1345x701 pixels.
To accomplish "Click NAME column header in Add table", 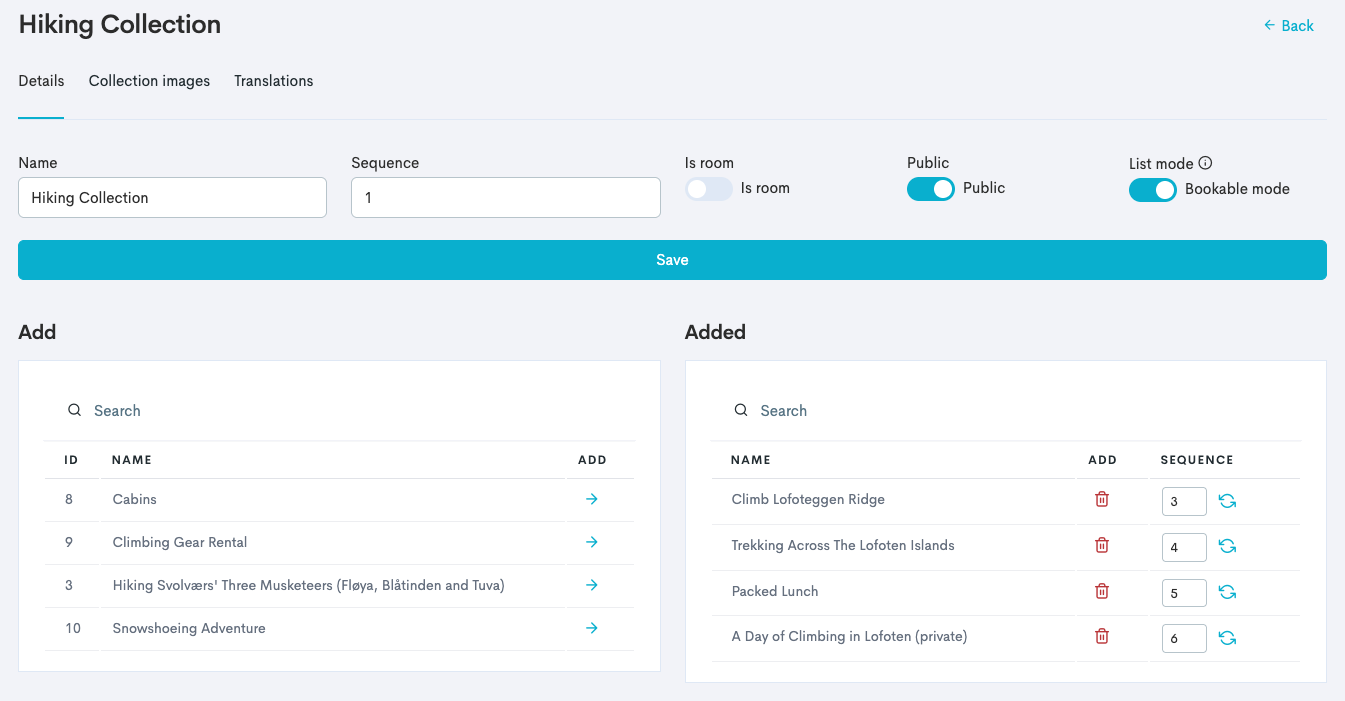I will point(132,460).
